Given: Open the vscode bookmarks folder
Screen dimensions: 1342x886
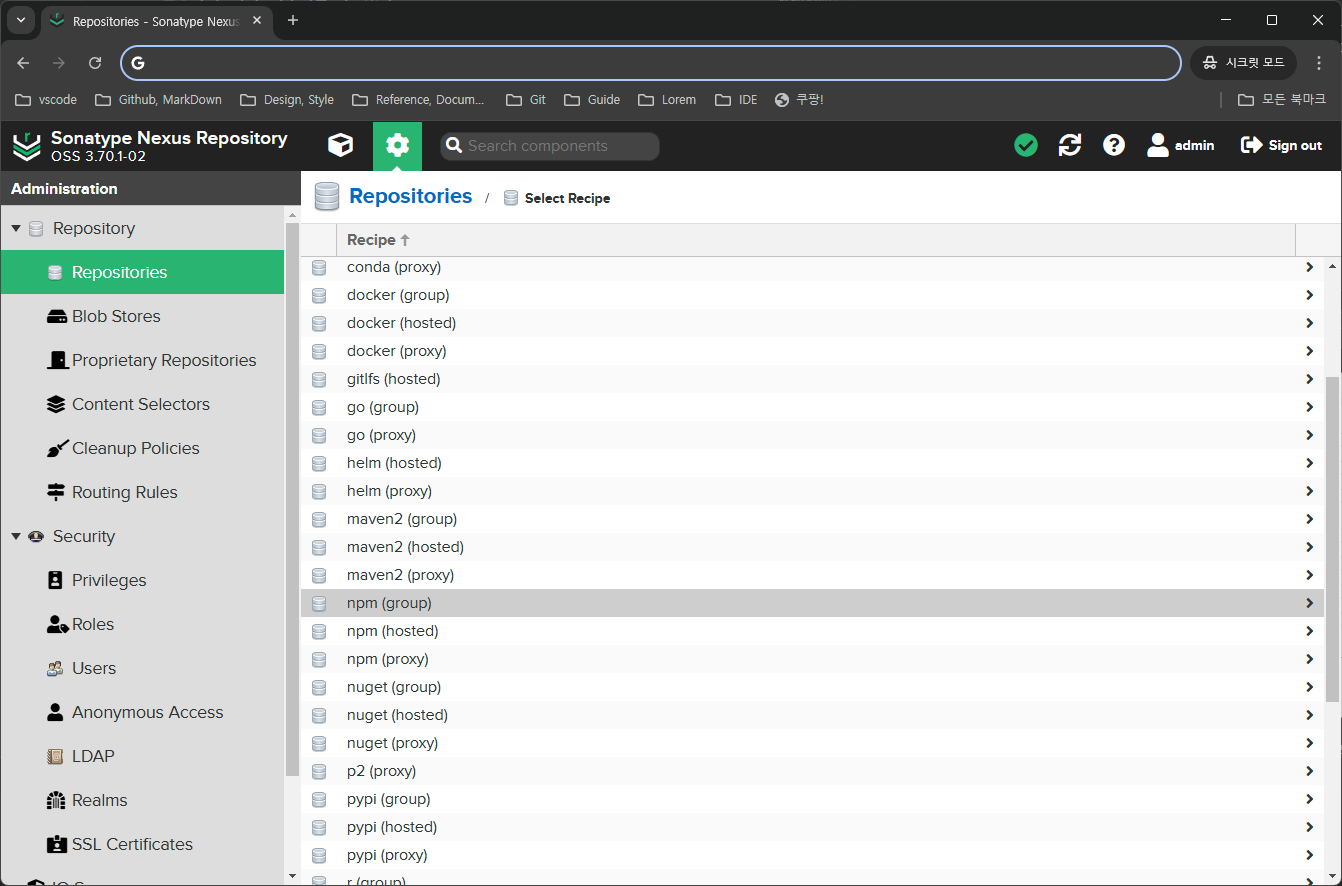Looking at the screenshot, I should pyautogui.click(x=46, y=100).
